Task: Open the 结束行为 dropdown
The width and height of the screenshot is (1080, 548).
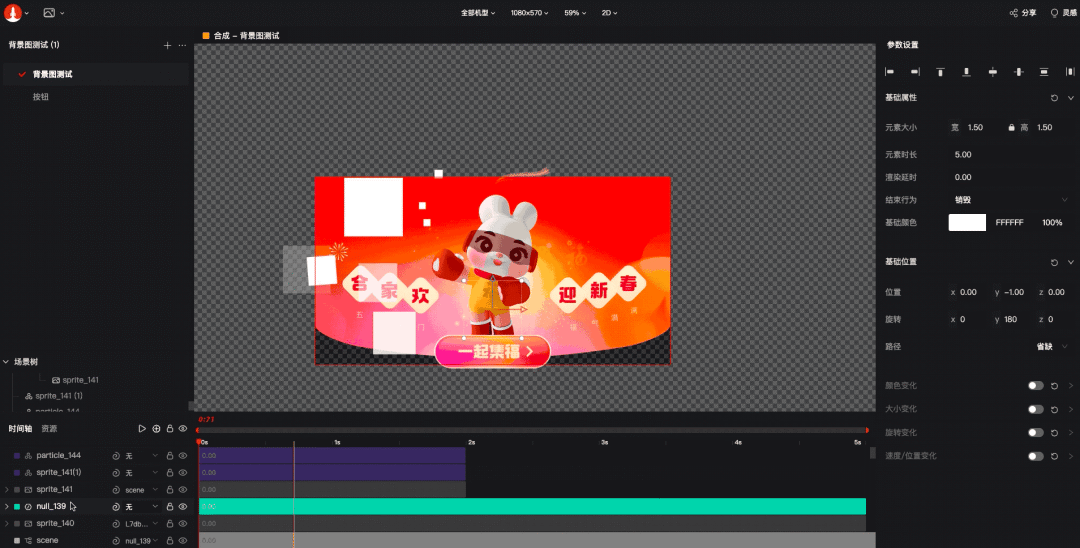Action: 1010,200
